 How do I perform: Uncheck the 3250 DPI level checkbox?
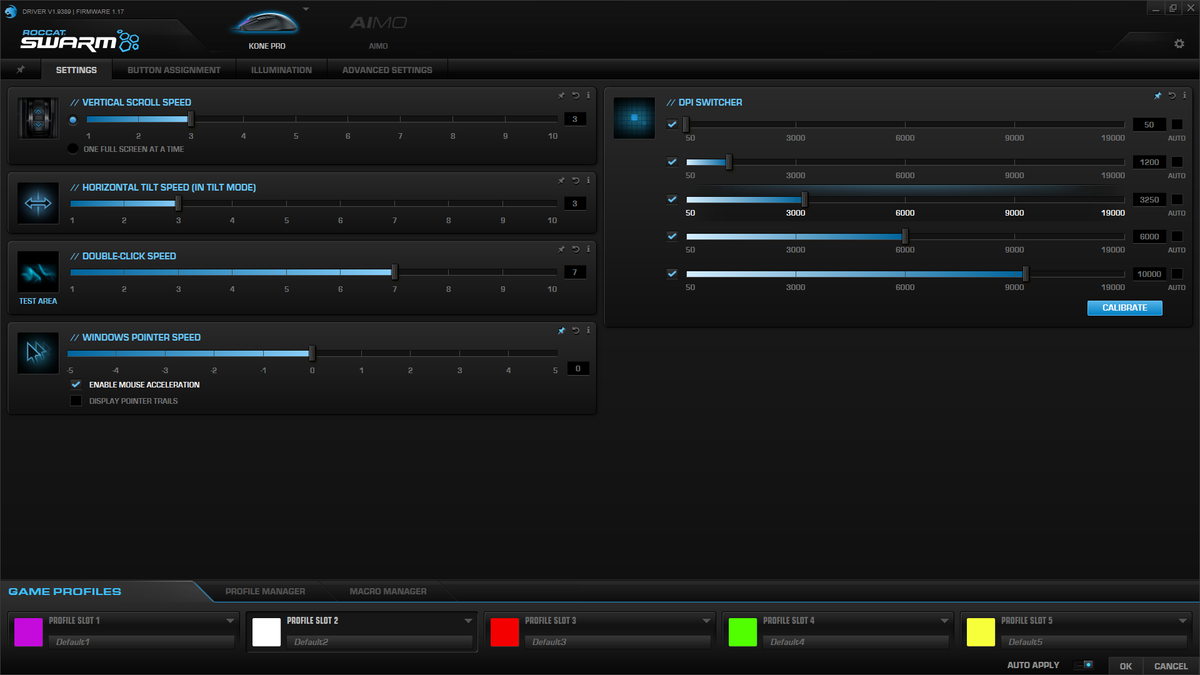pos(672,199)
